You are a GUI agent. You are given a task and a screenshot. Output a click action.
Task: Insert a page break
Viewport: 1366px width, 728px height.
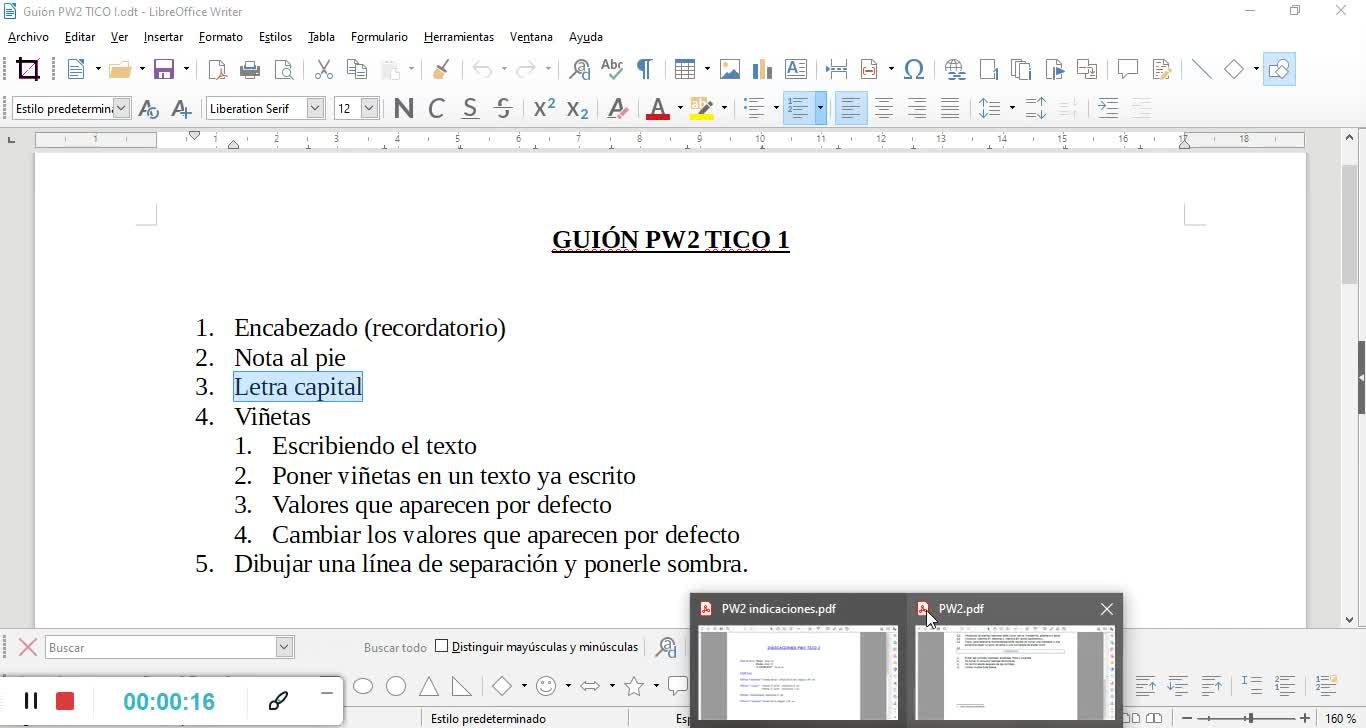[837, 69]
